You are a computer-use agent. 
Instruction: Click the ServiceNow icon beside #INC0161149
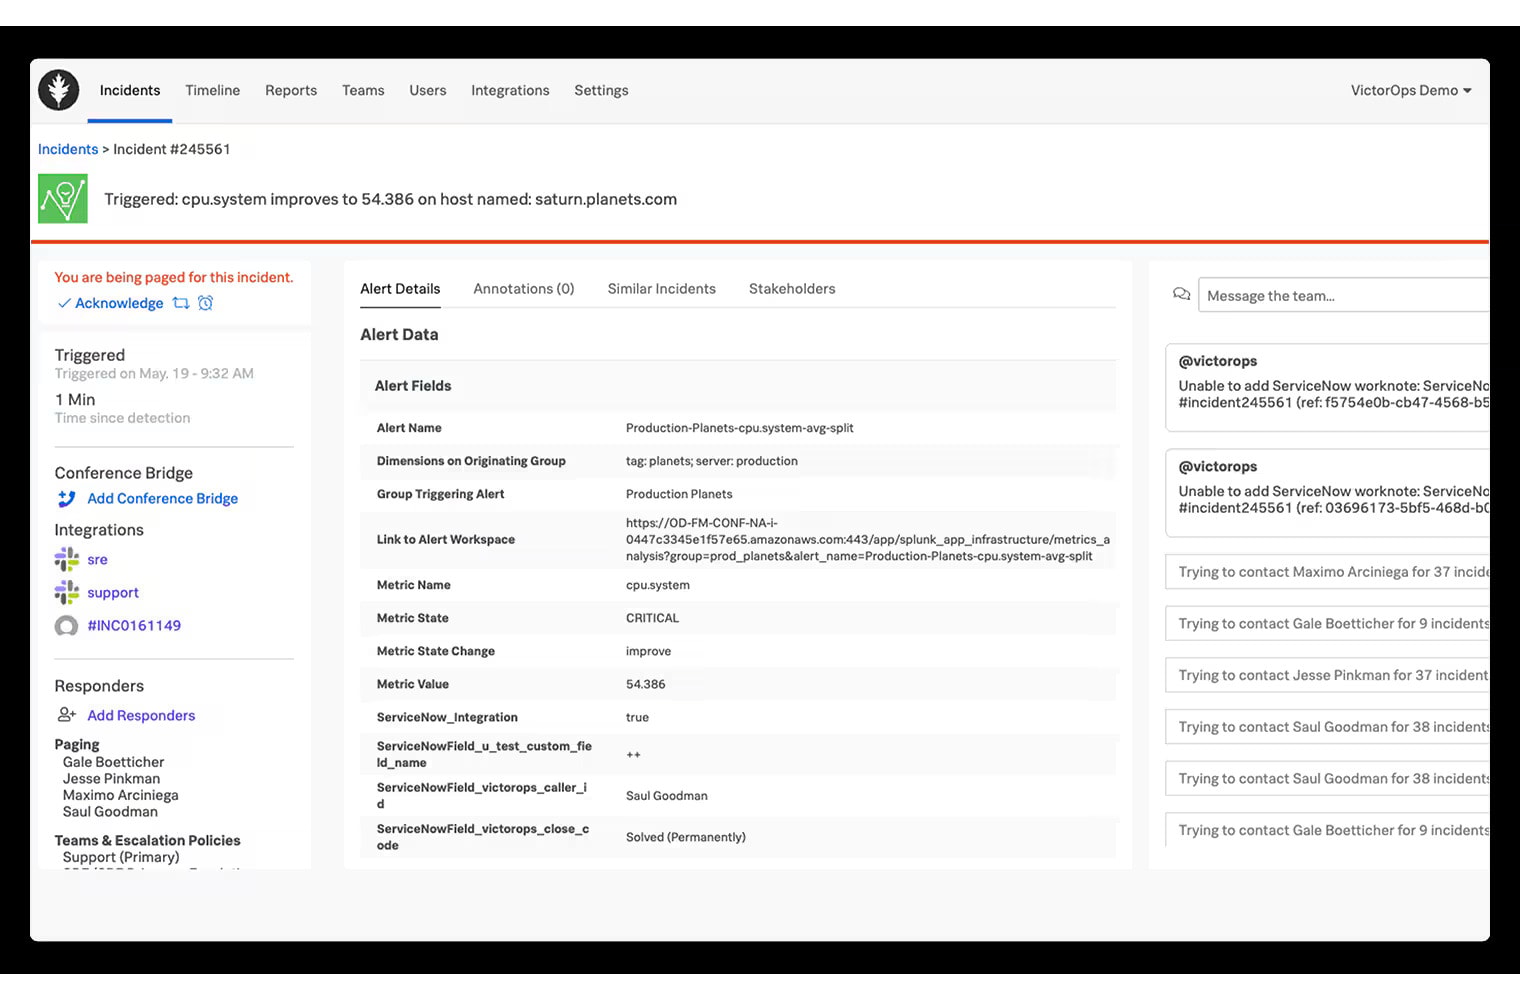[66, 625]
